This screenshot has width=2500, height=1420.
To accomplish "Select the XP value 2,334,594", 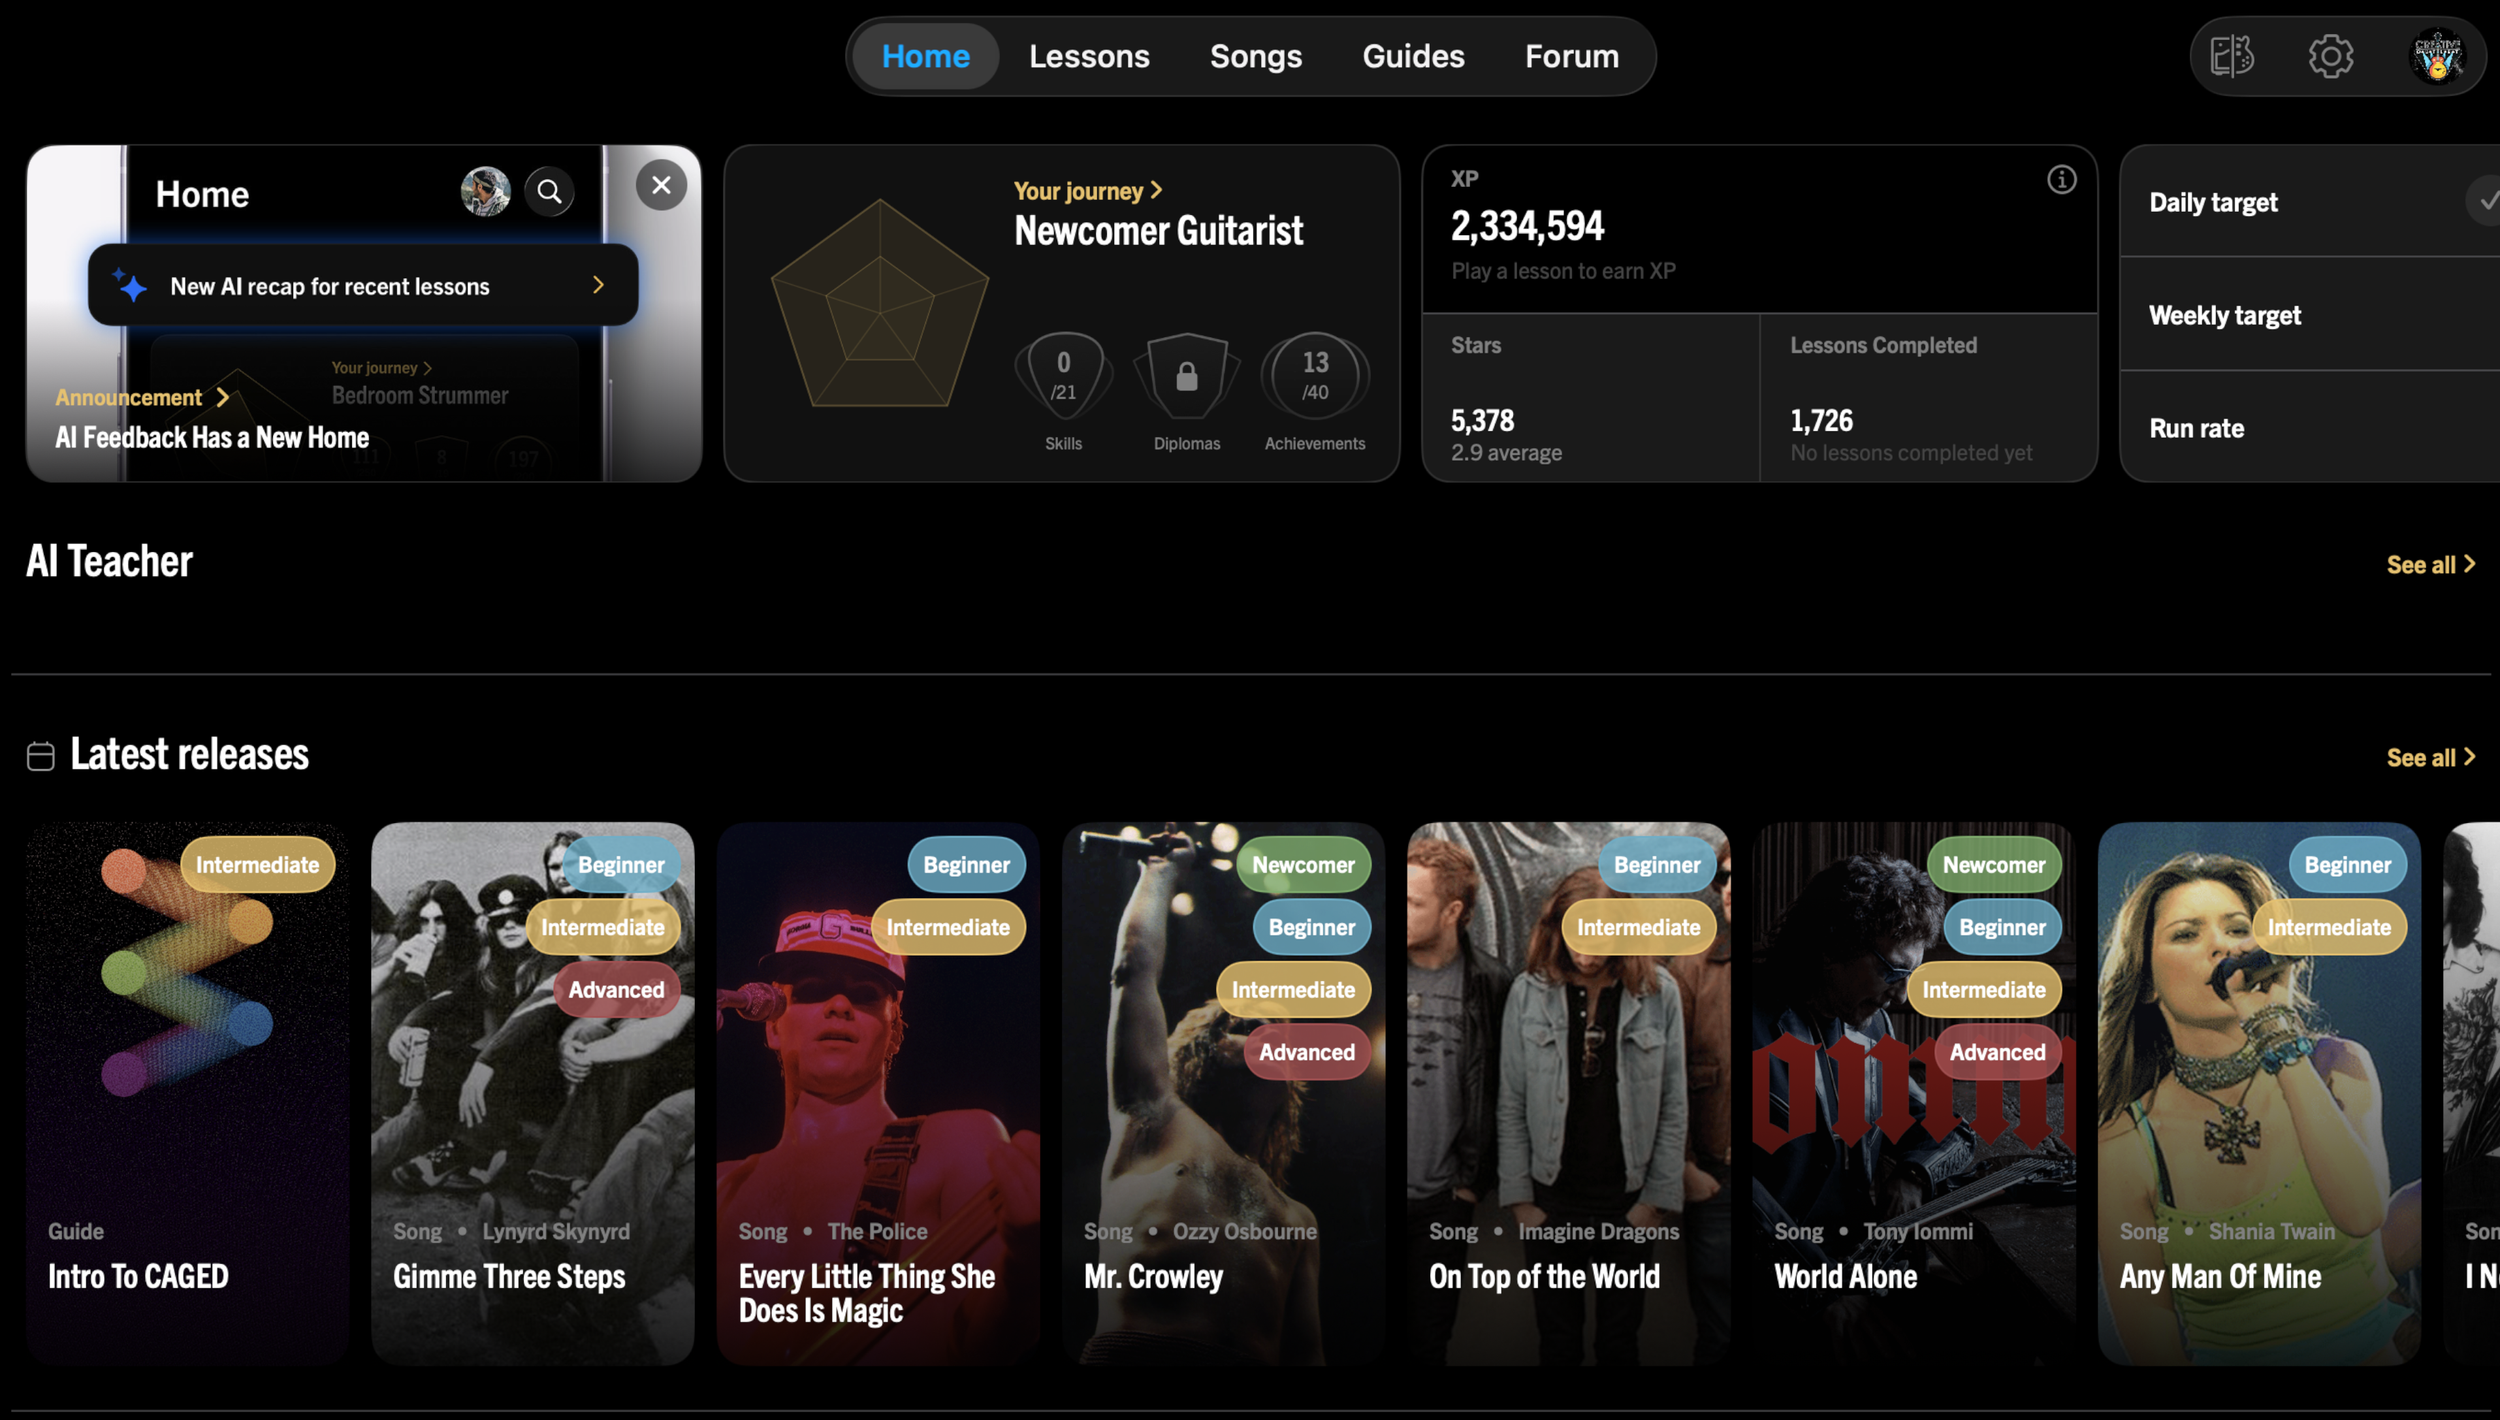I will click(x=1527, y=226).
